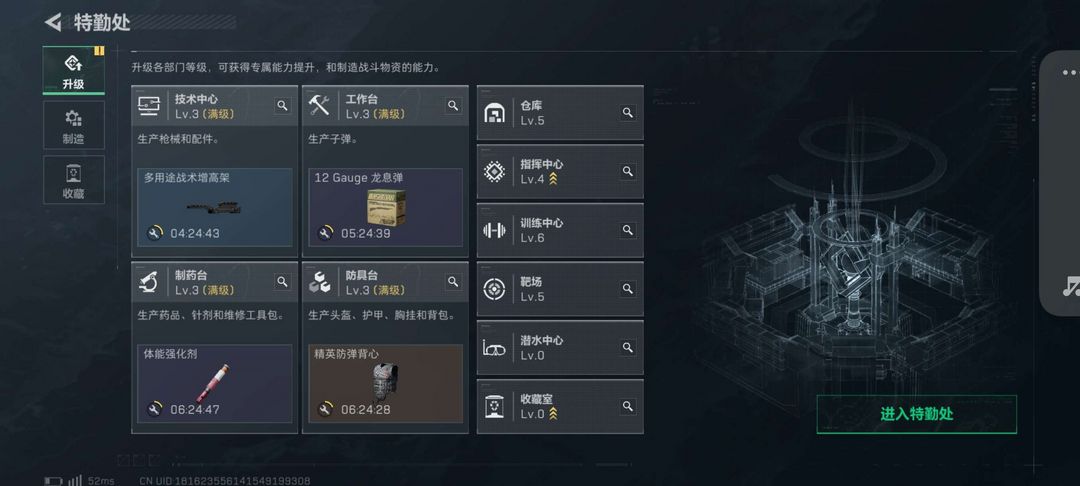View details magnifier for 制药台
This screenshot has width=1080, height=486.
coord(282,282)
